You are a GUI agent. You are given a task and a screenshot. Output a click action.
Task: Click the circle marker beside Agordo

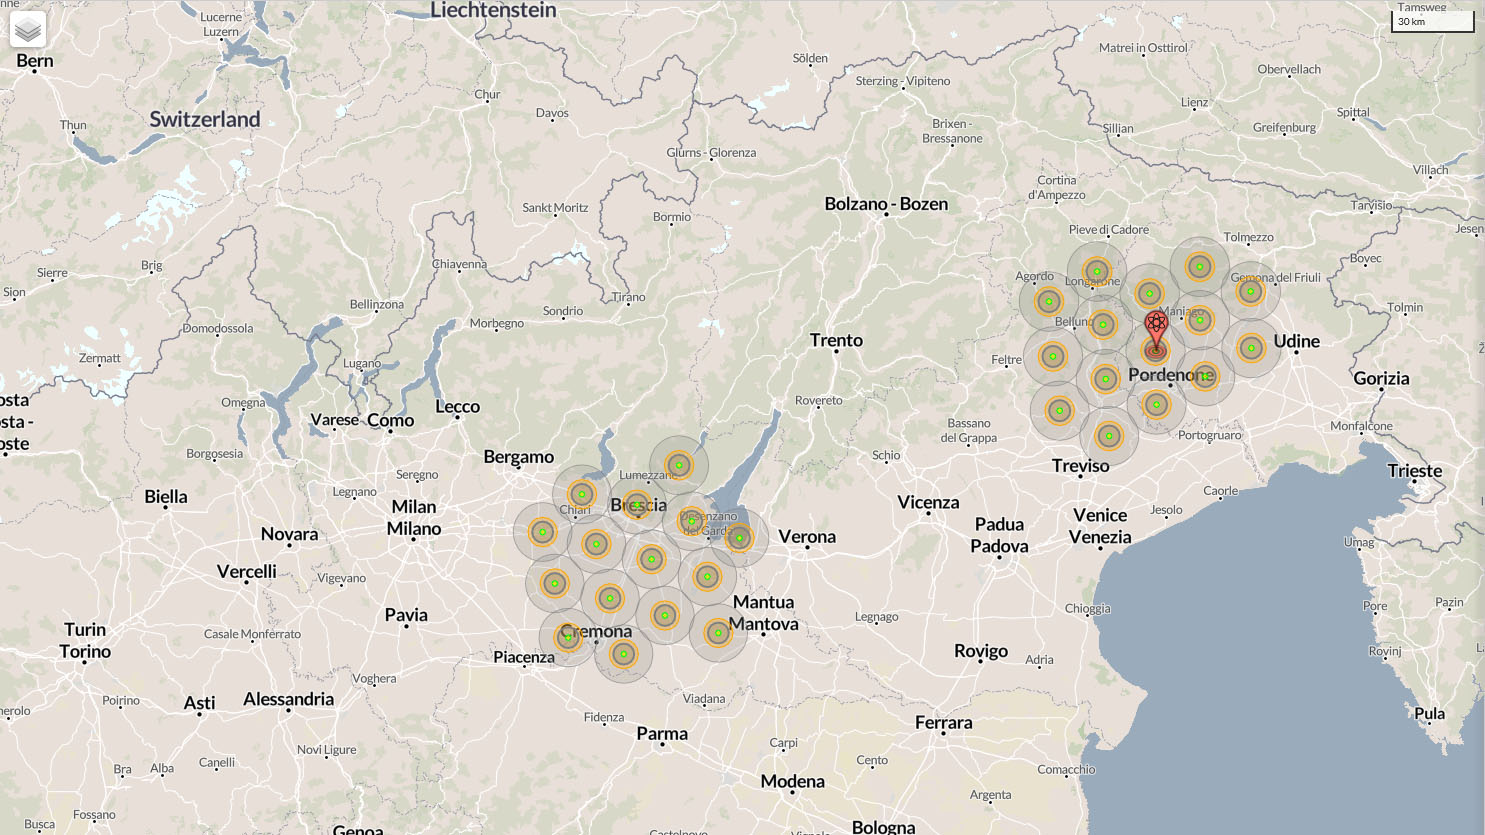coord(1049,301)
